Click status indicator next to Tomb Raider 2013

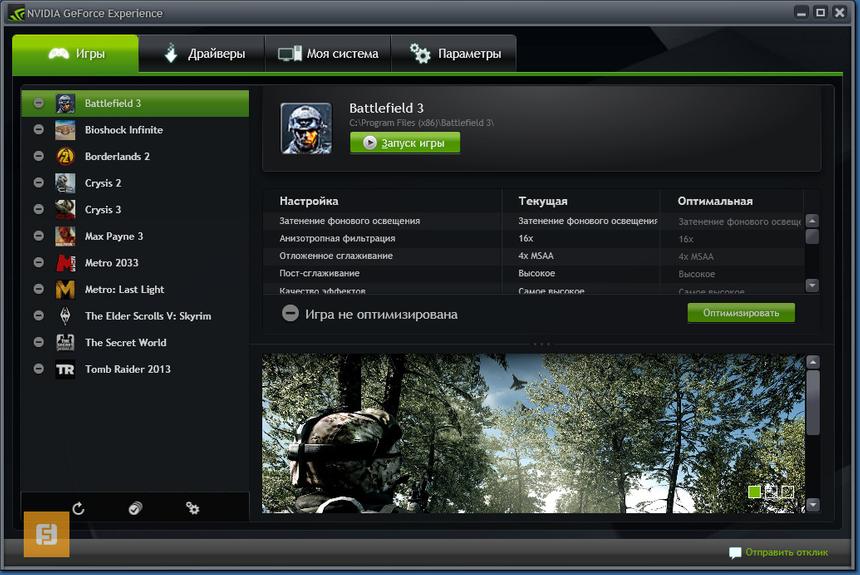pyautogui.click(x=38, y=369)
